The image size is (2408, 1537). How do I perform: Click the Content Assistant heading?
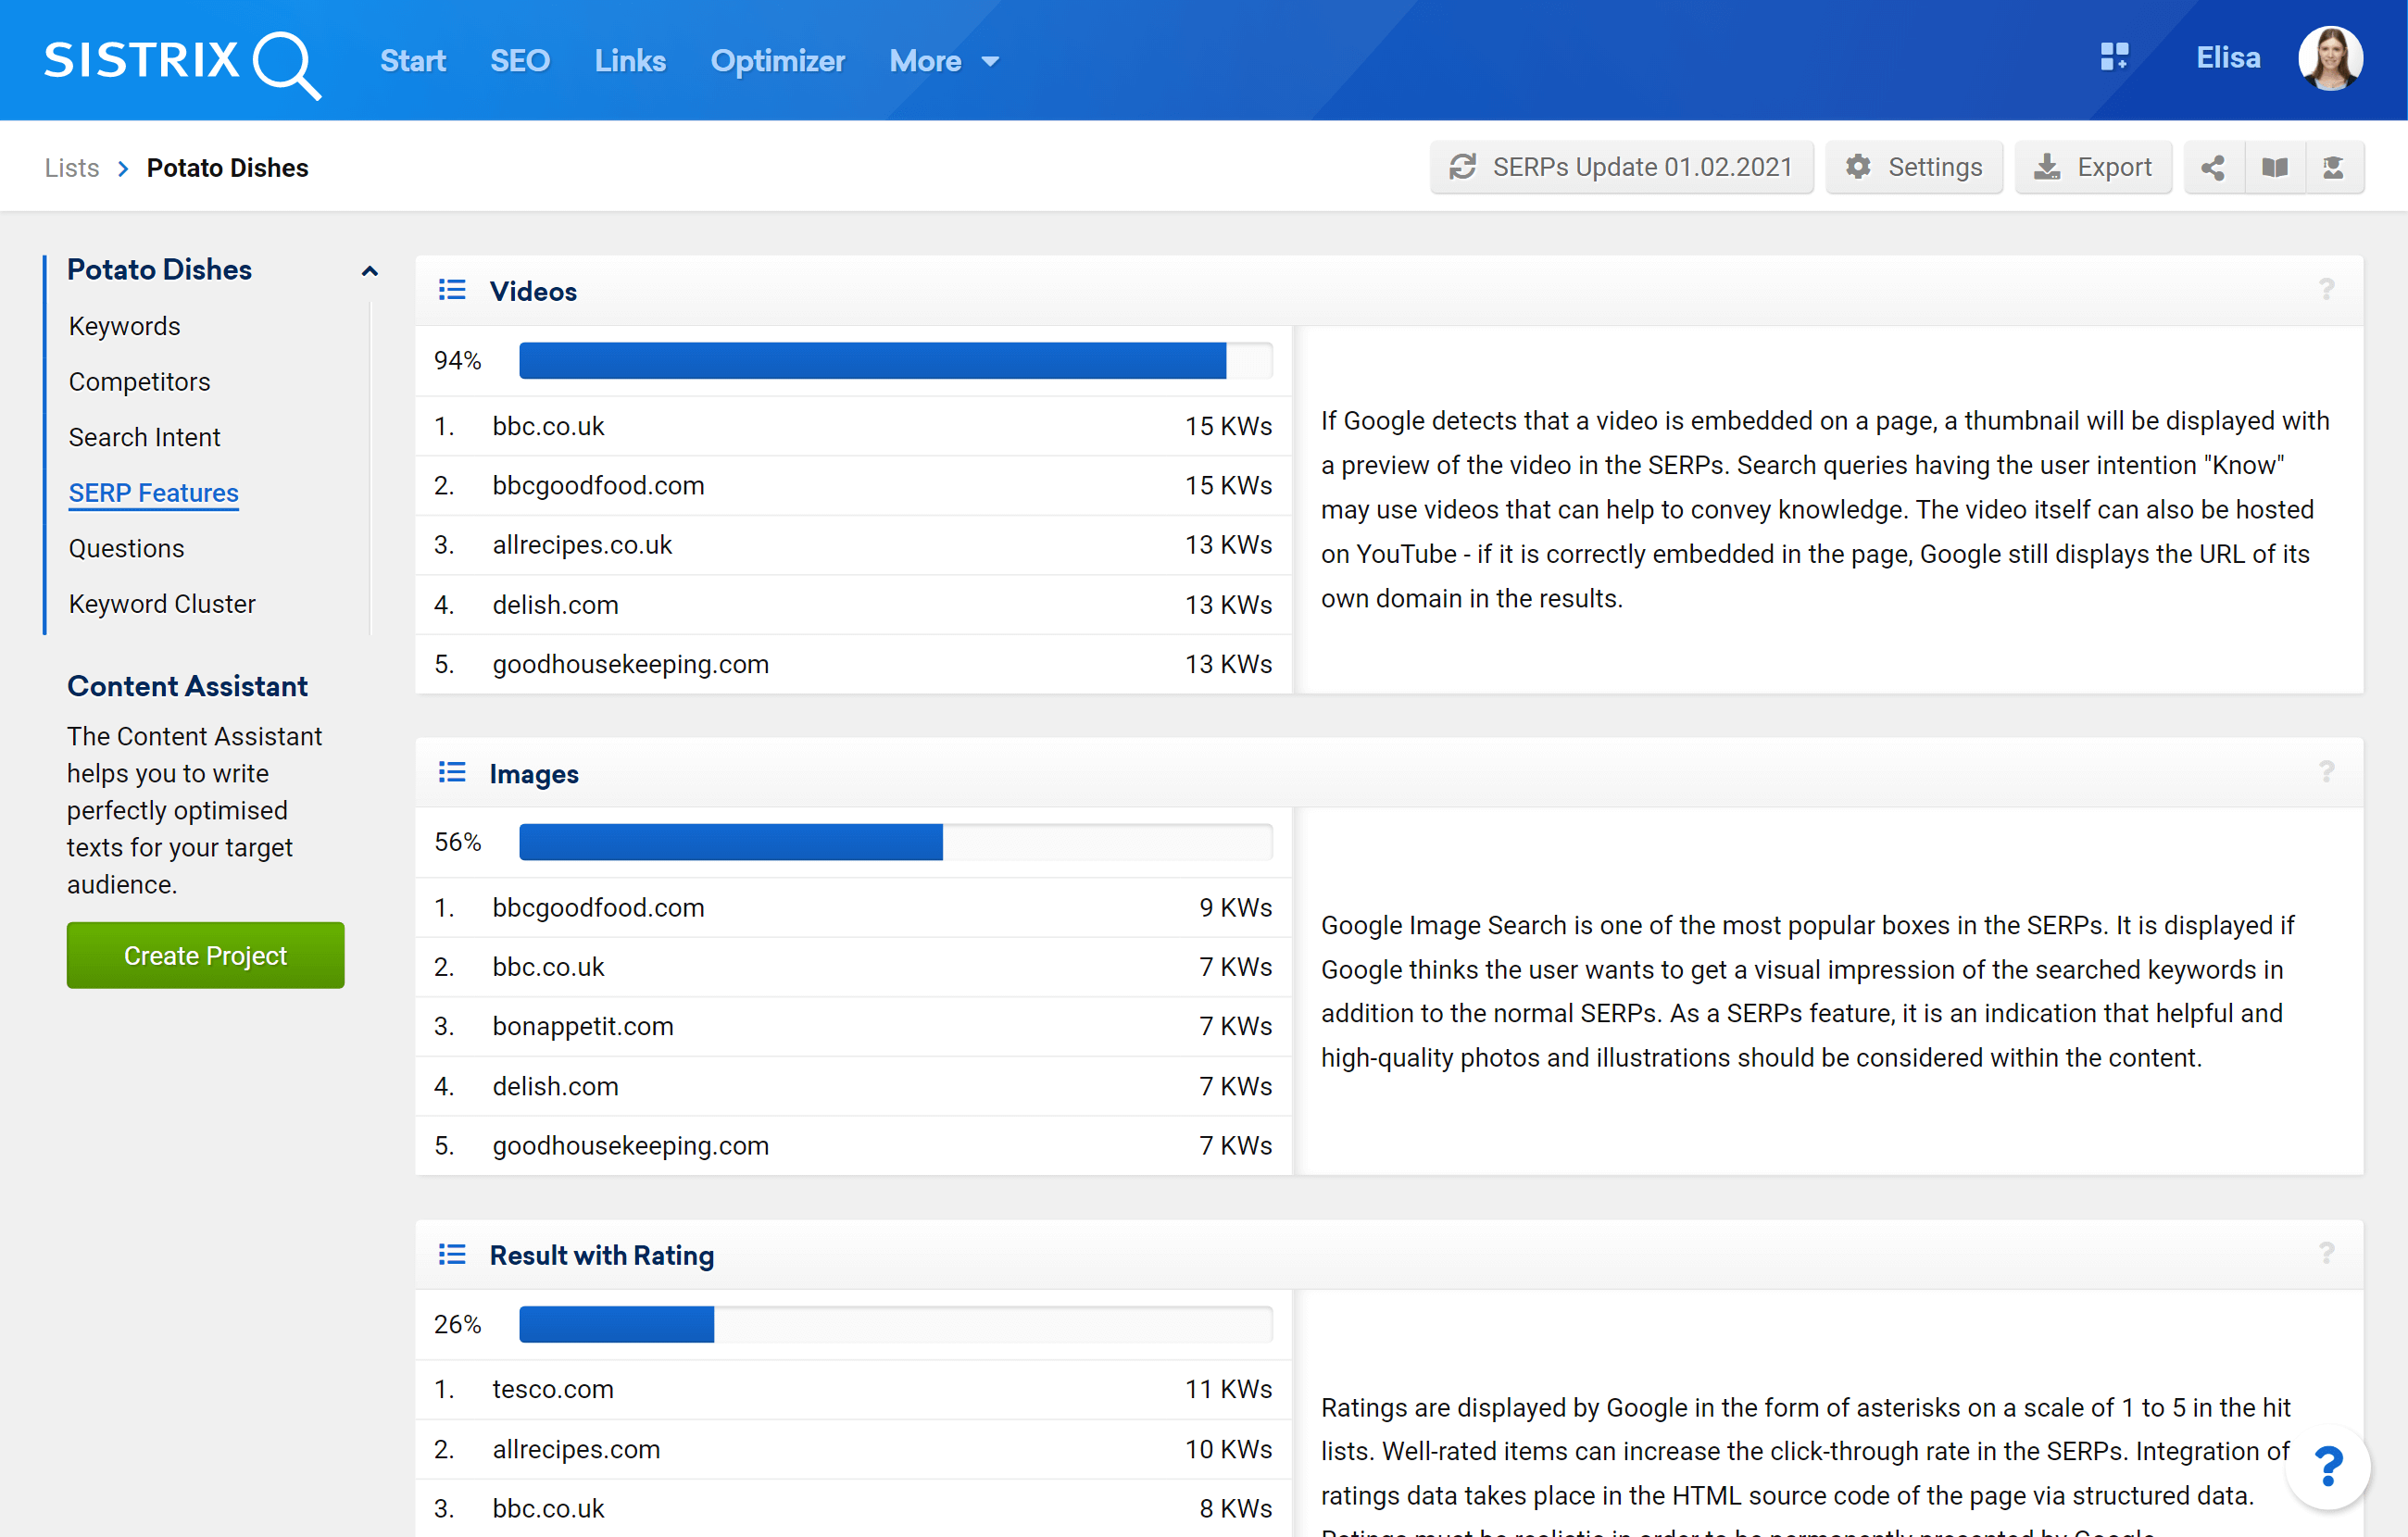click(188, 686)
